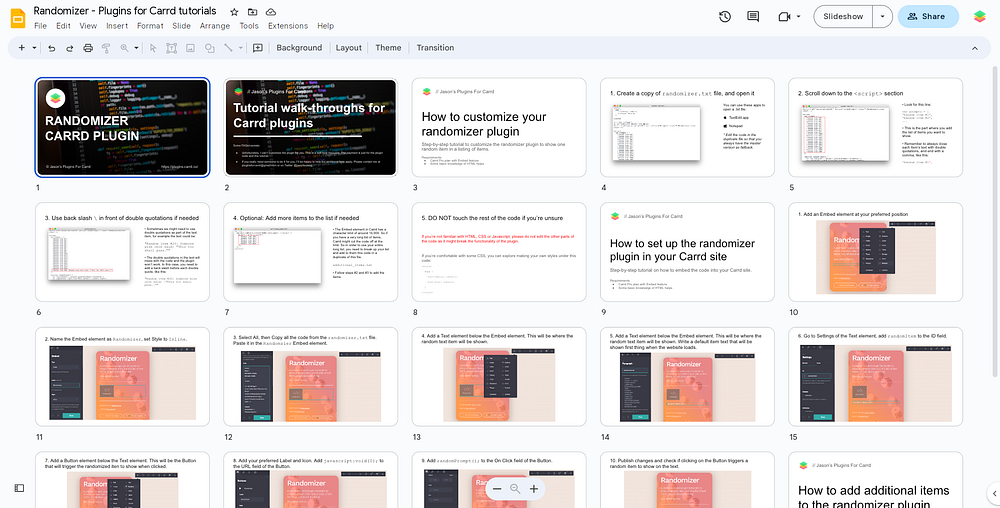Redo the last action
The height and width of the screenshot is (508, 1000).
pos(70,48)
